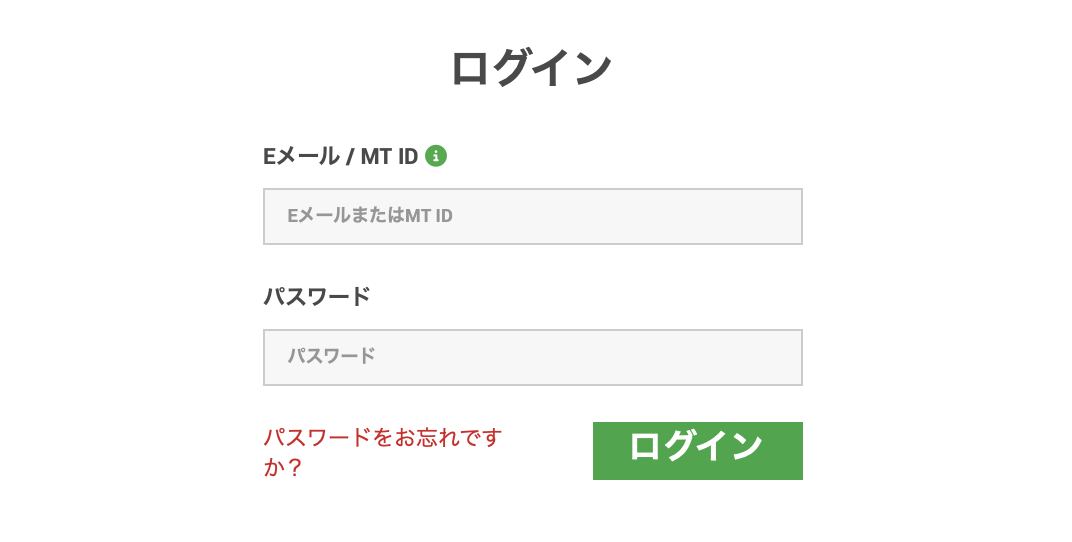Click the green info icon beside MT ID
The width and height of the screenshot is (1072, 542).
tap(436, 156)
